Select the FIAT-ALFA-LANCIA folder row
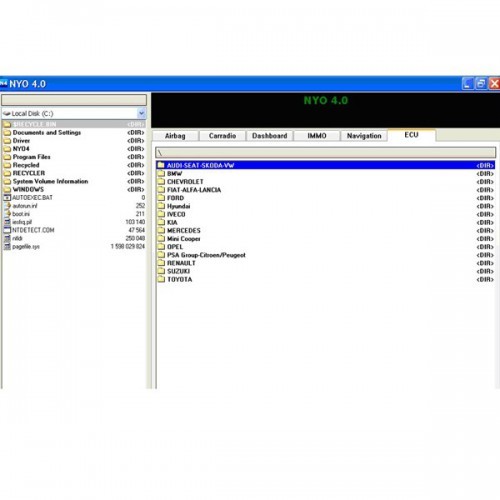Viewport: 500px width, 500px height. [326, 190]
